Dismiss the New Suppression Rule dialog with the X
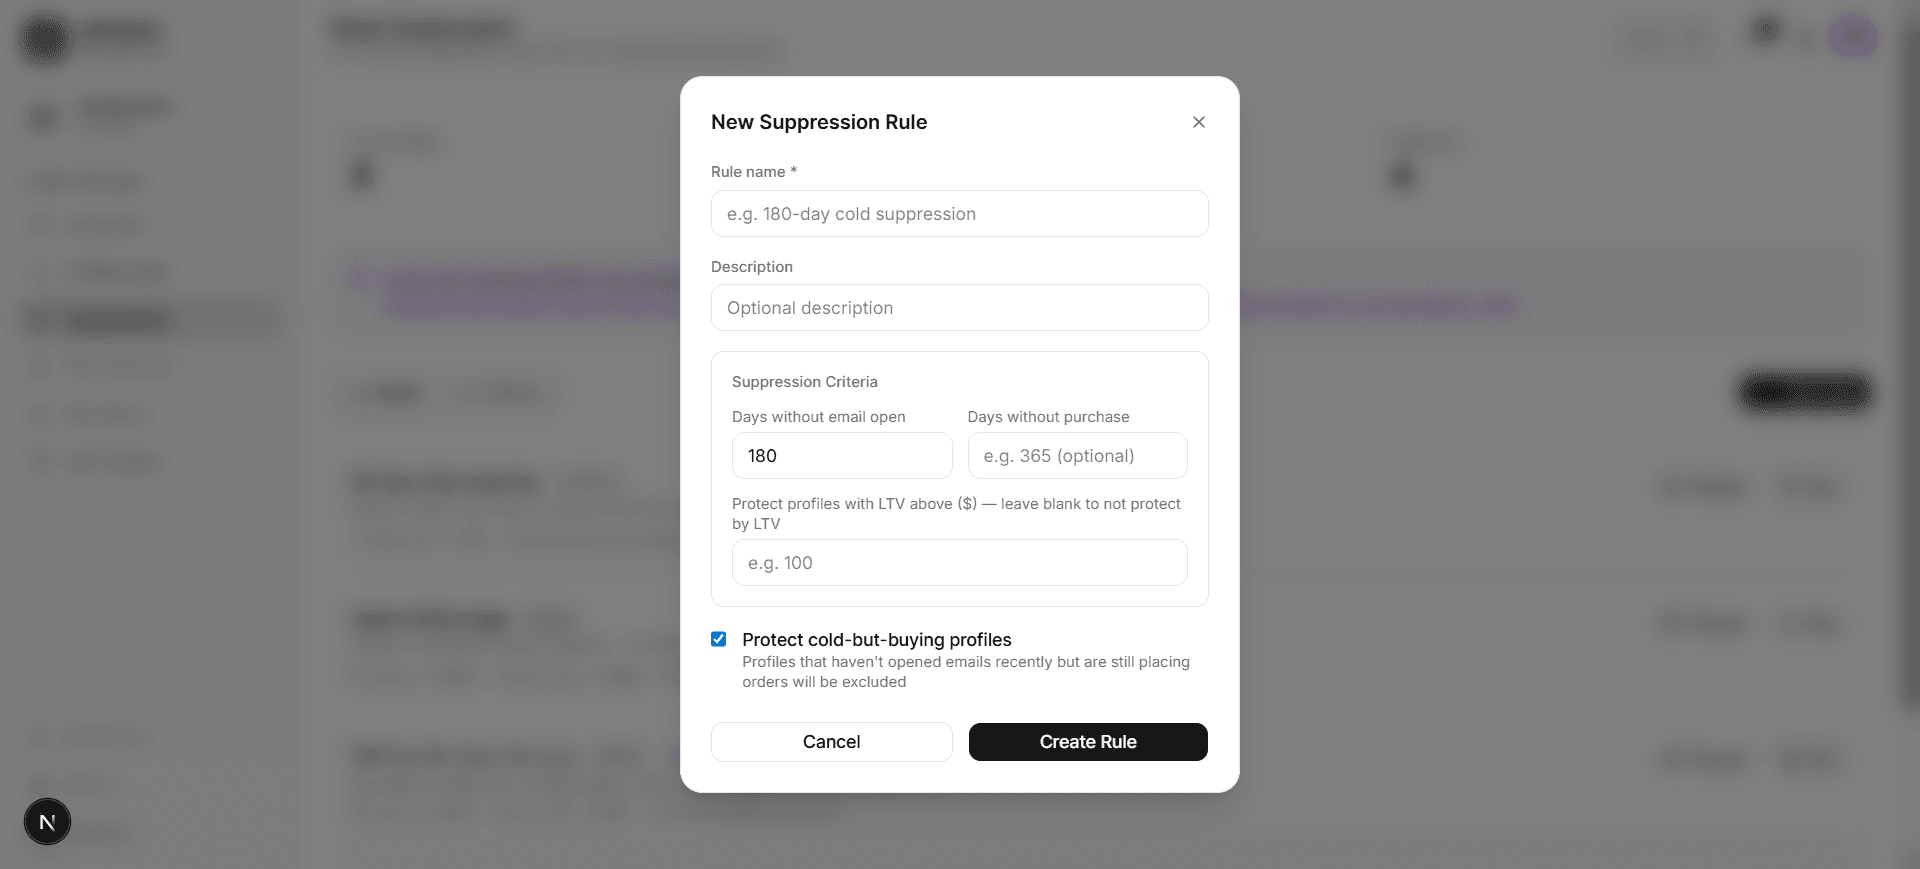Image resolution: width=1920 pixels, height=869 pixels. click(x=1198, y=121)
